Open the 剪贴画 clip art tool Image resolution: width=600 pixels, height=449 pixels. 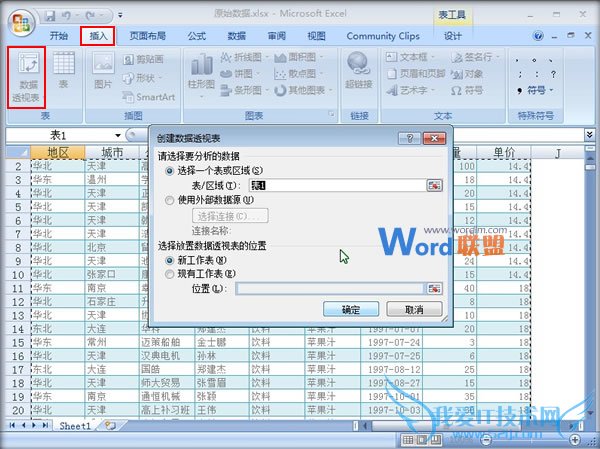143,59
